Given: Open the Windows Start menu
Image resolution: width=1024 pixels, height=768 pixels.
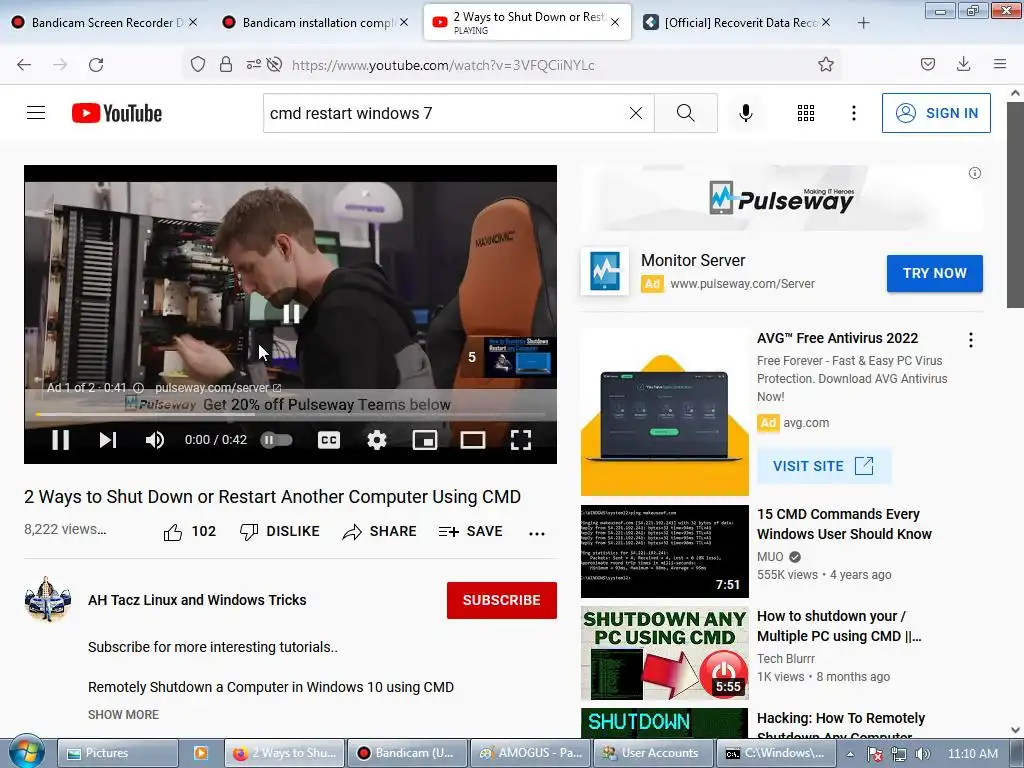Looking at the screenshot, I should 27,752.
